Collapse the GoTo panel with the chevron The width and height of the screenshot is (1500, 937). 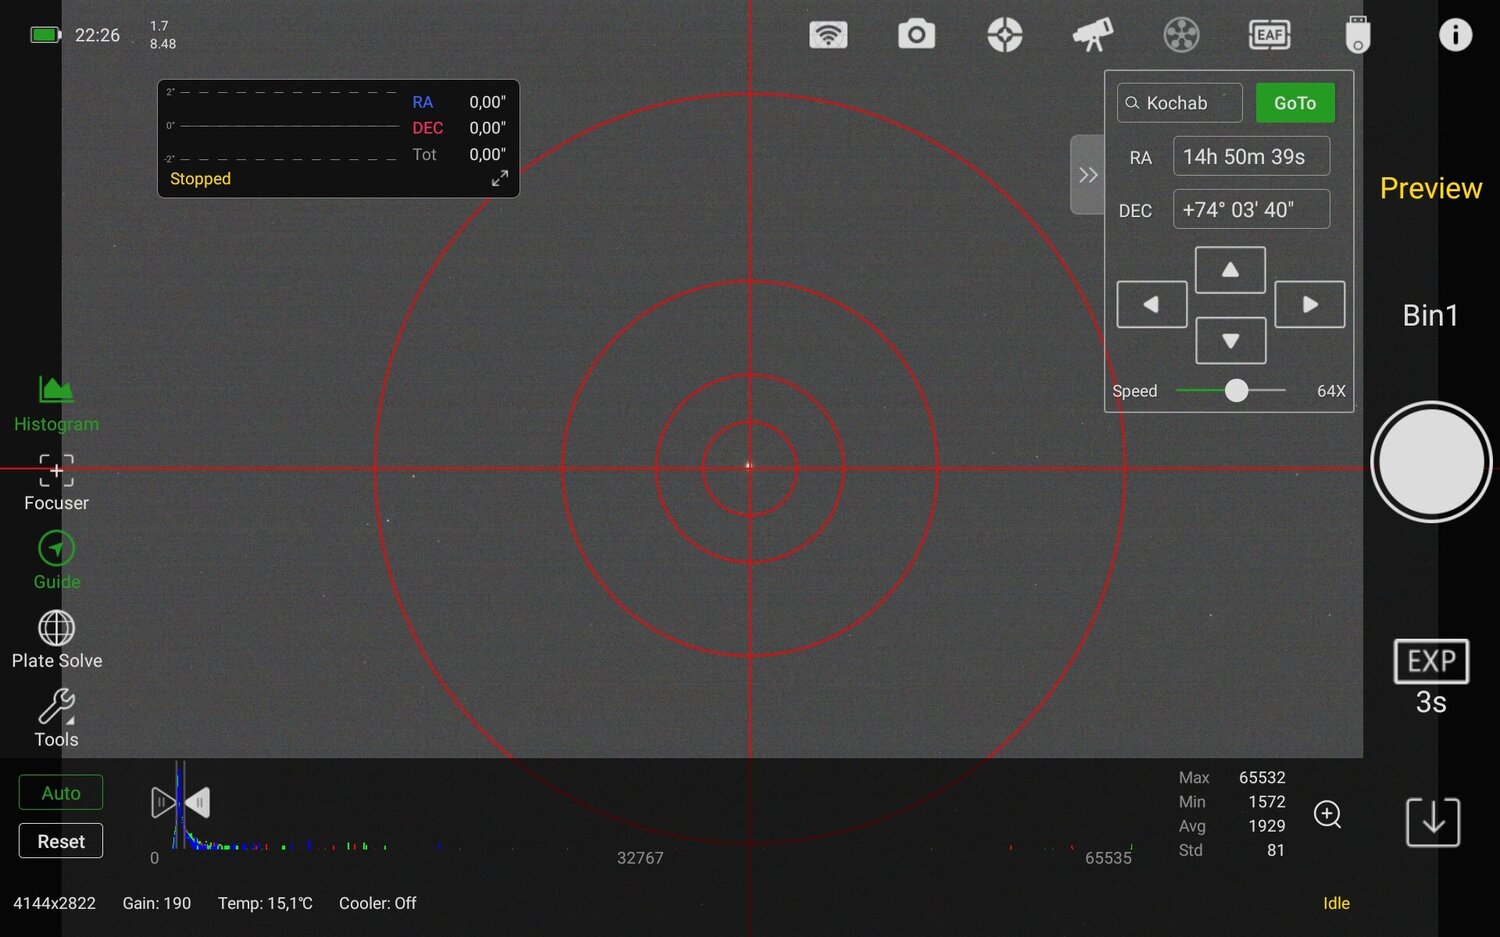point(1088,174)
